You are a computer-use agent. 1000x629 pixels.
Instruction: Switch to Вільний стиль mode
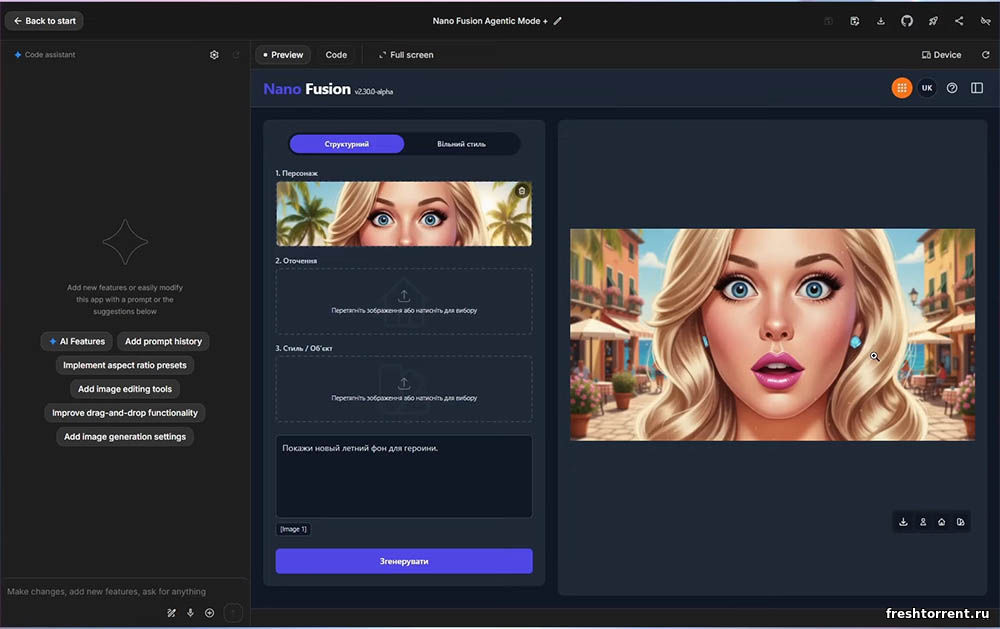(x=461, y=144)
